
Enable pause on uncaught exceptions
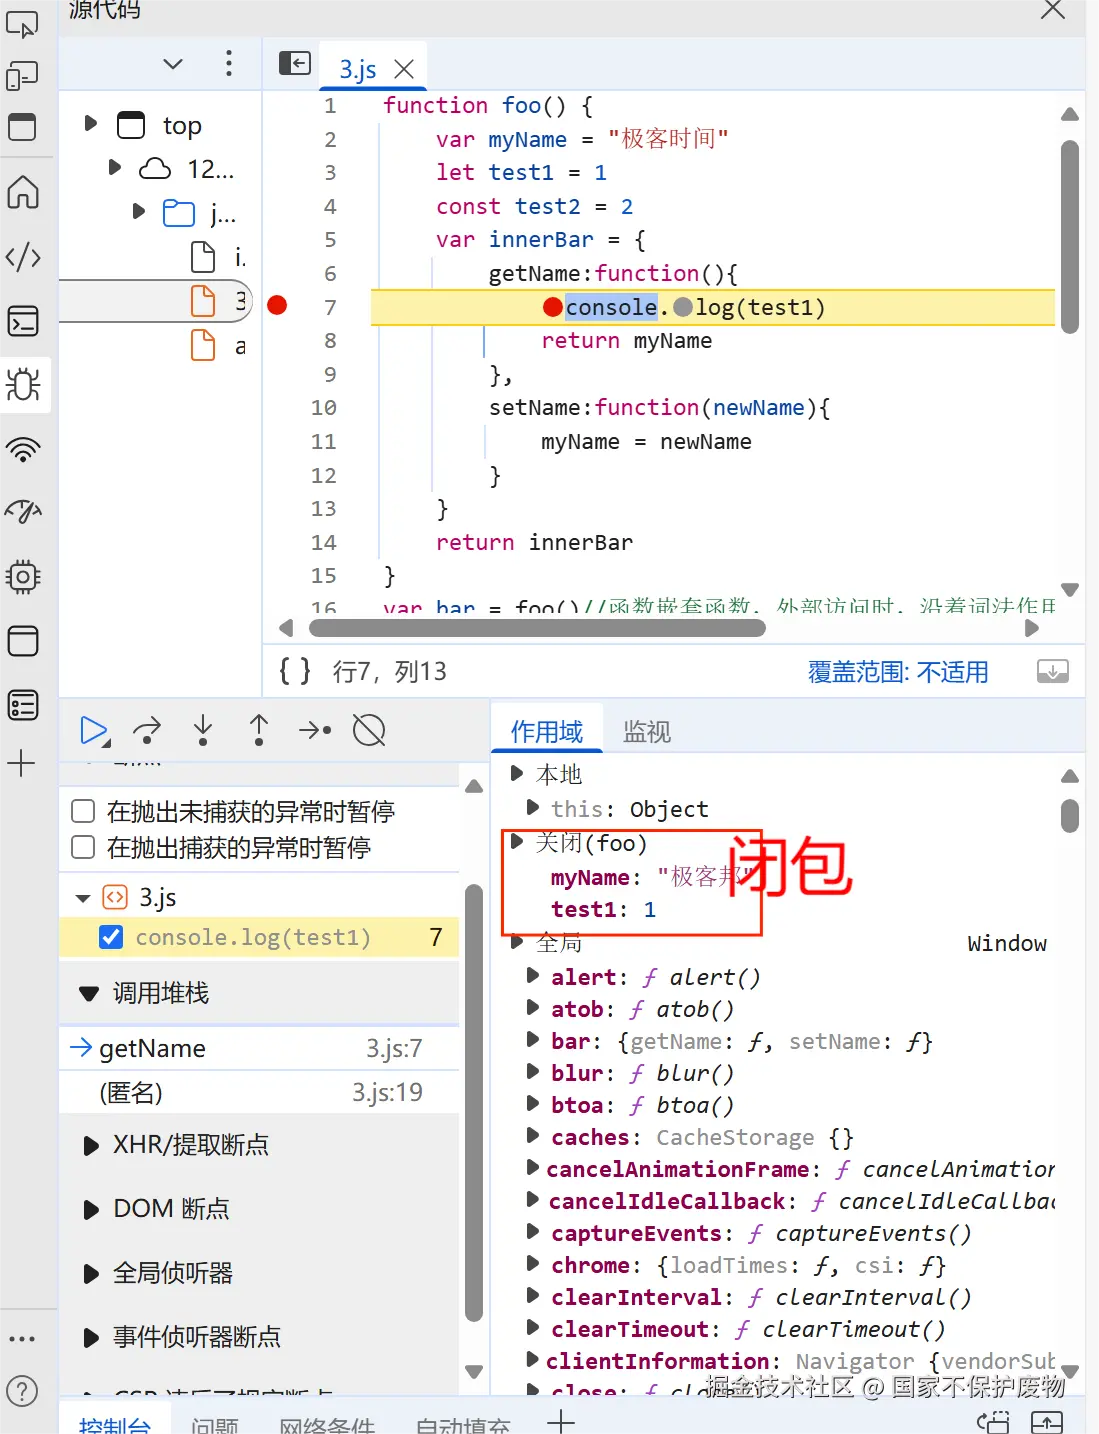(x=82, y=811)
